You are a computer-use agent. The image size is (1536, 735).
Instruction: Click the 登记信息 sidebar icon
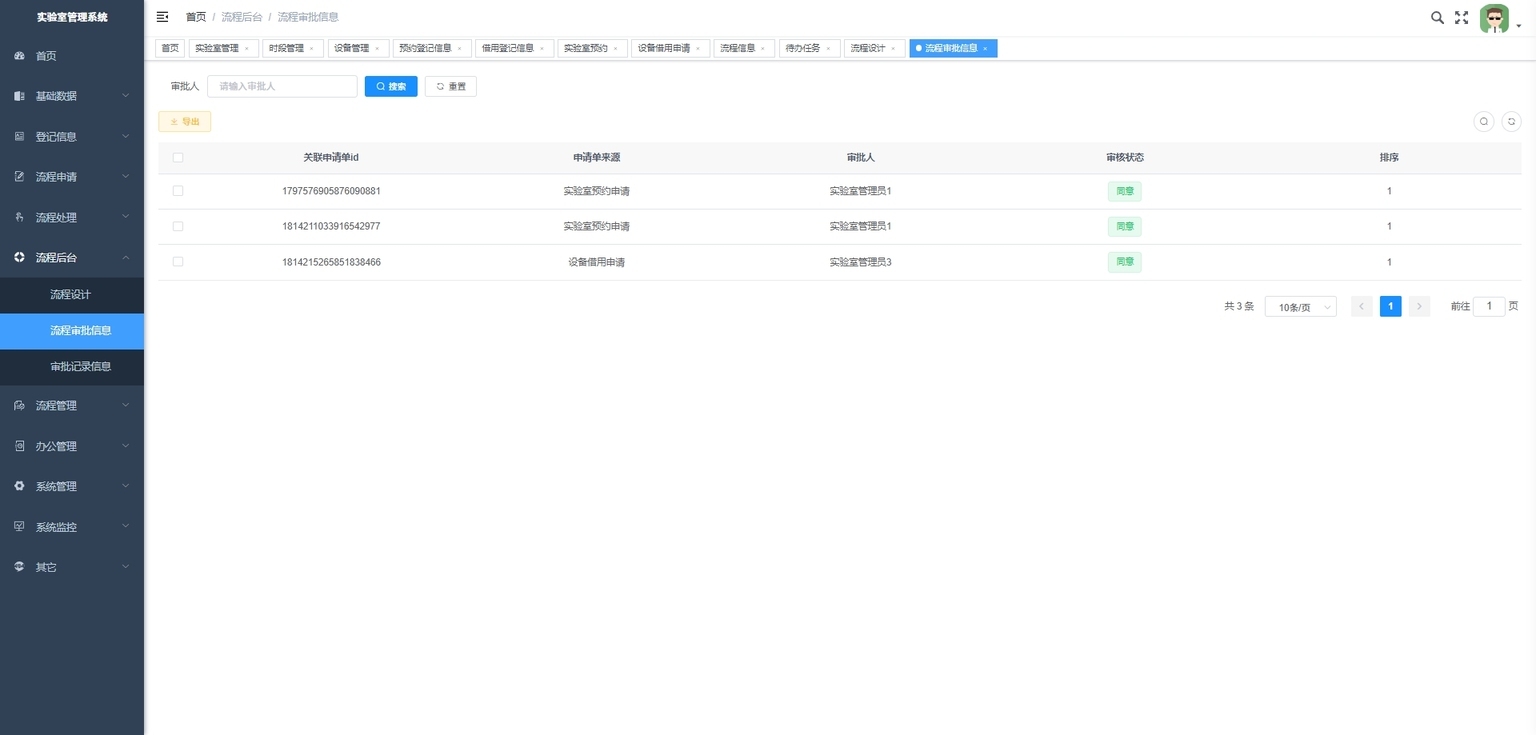pyautogui.click(x=19, y=136)
